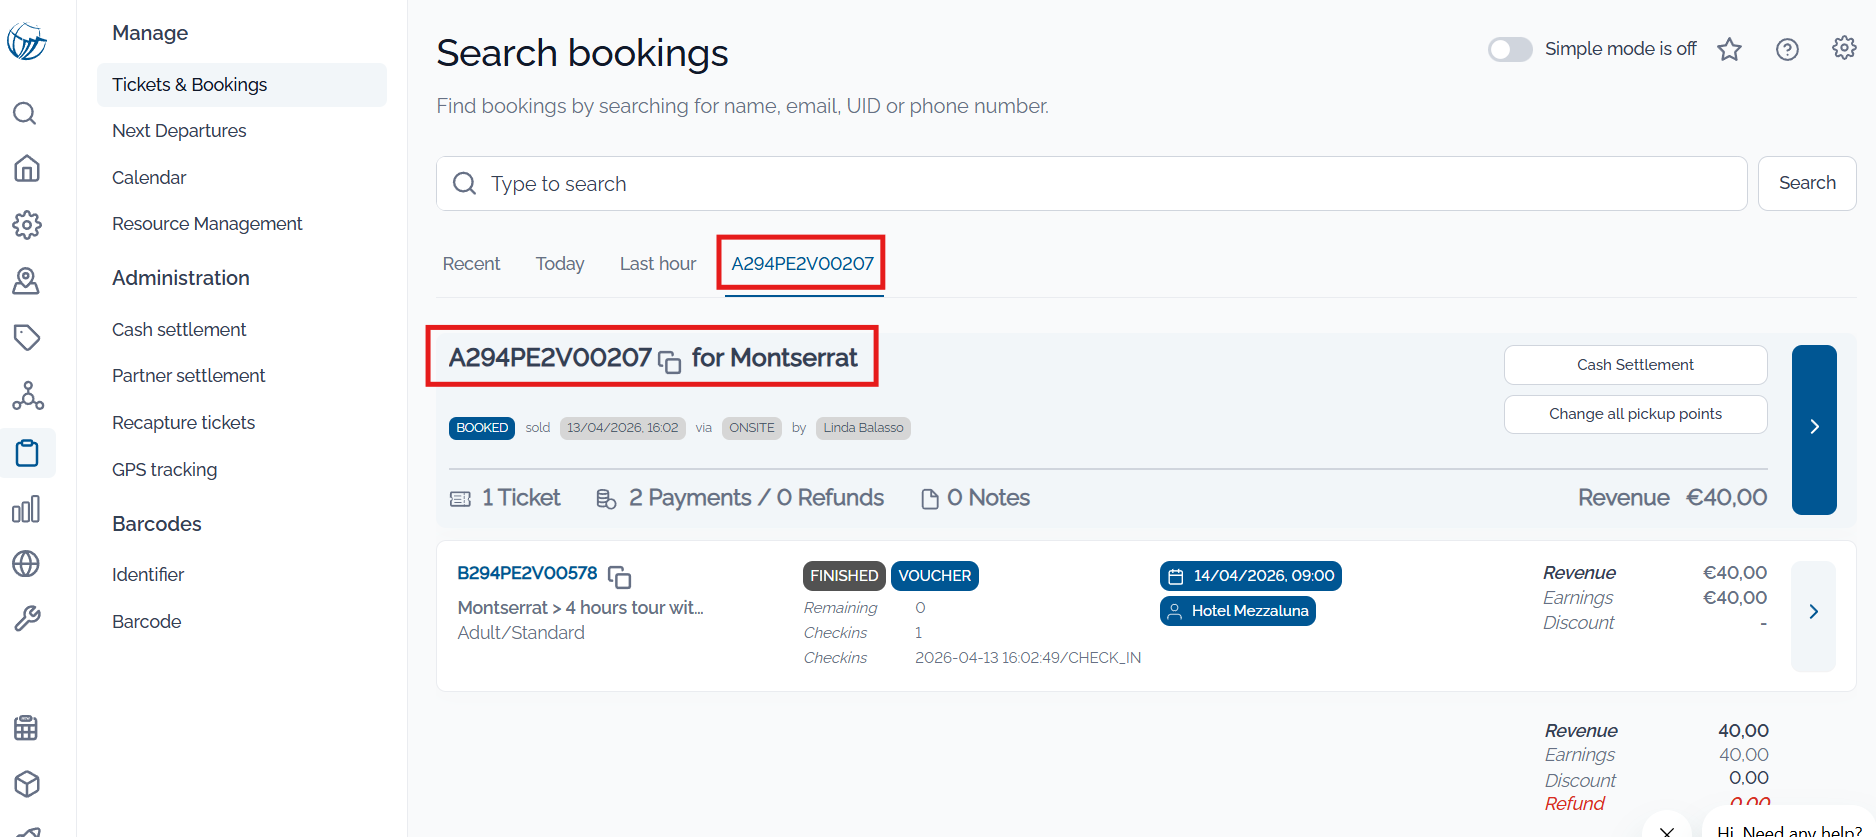1876x837 pixels.
Task: Open the gear settings icon in sidebar
Action: point(27,225)
